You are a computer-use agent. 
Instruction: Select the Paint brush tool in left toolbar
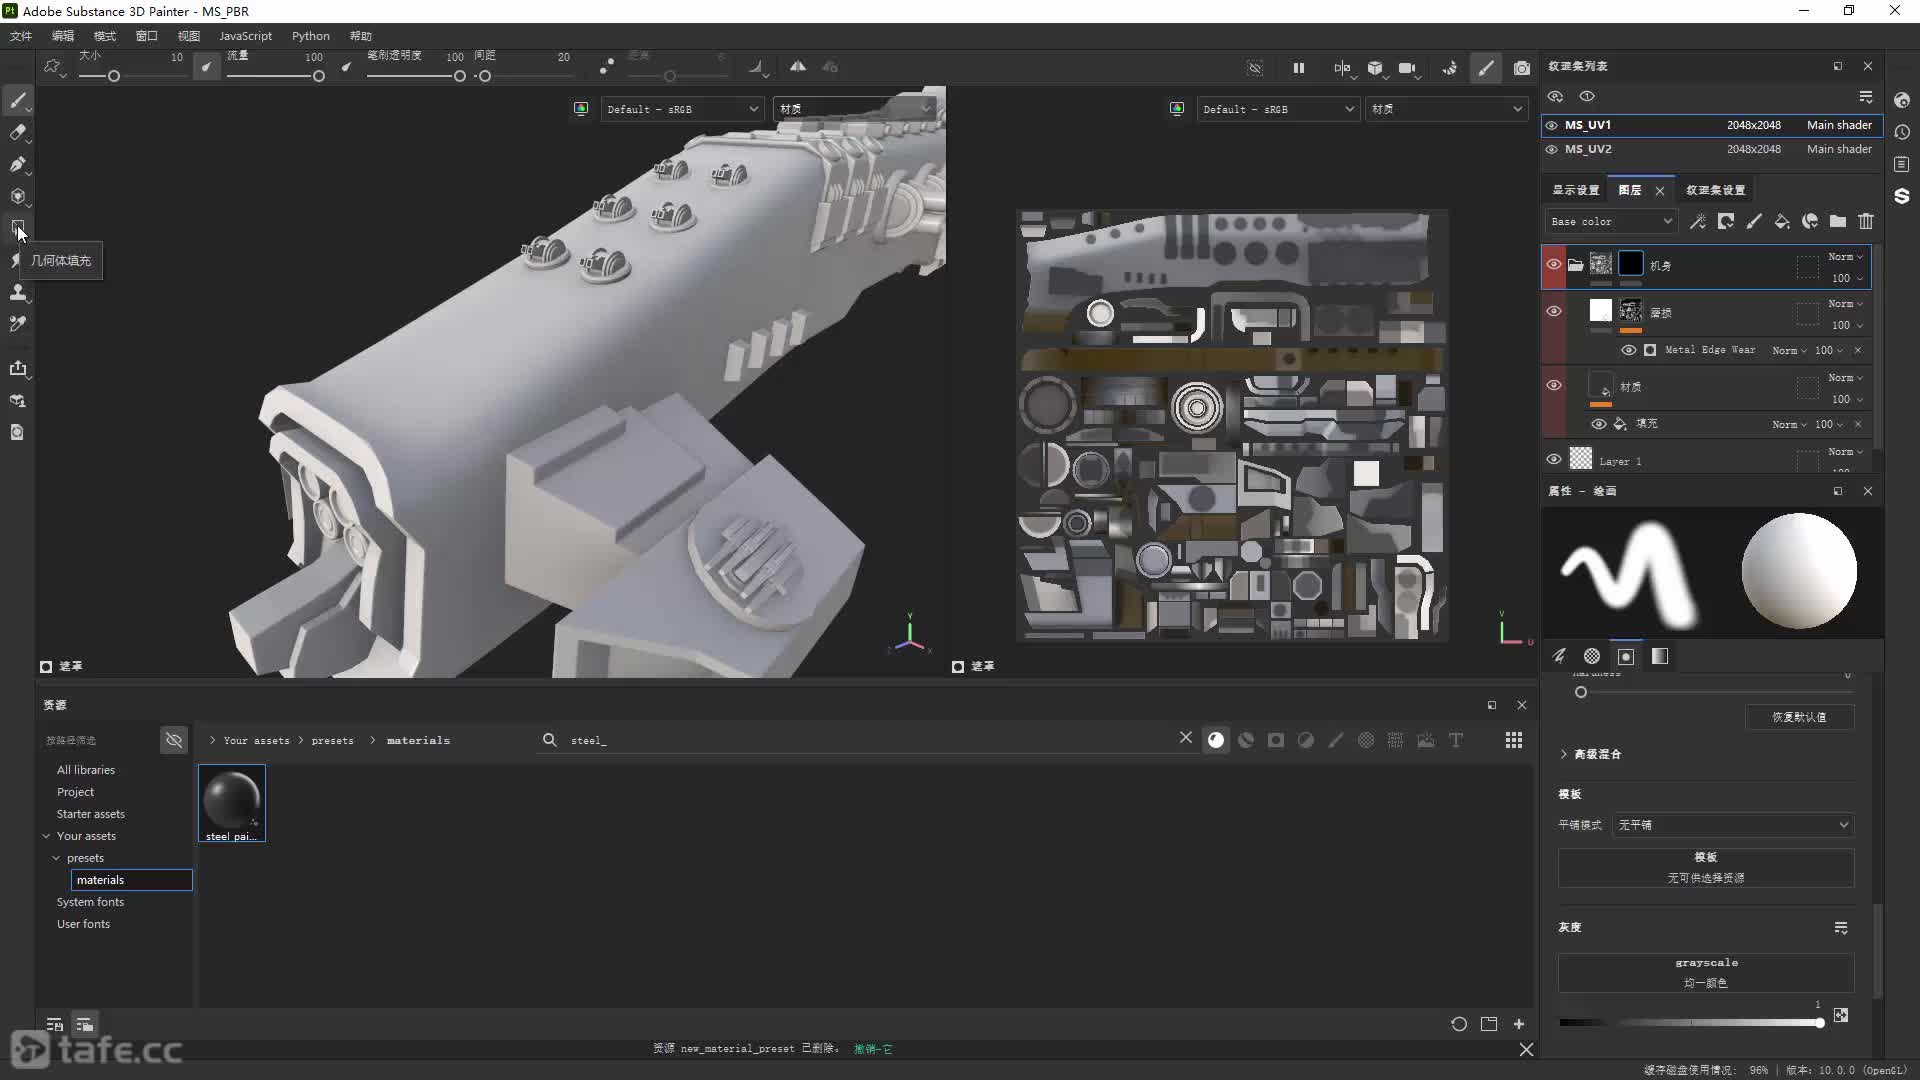click(x=18, y=100)
